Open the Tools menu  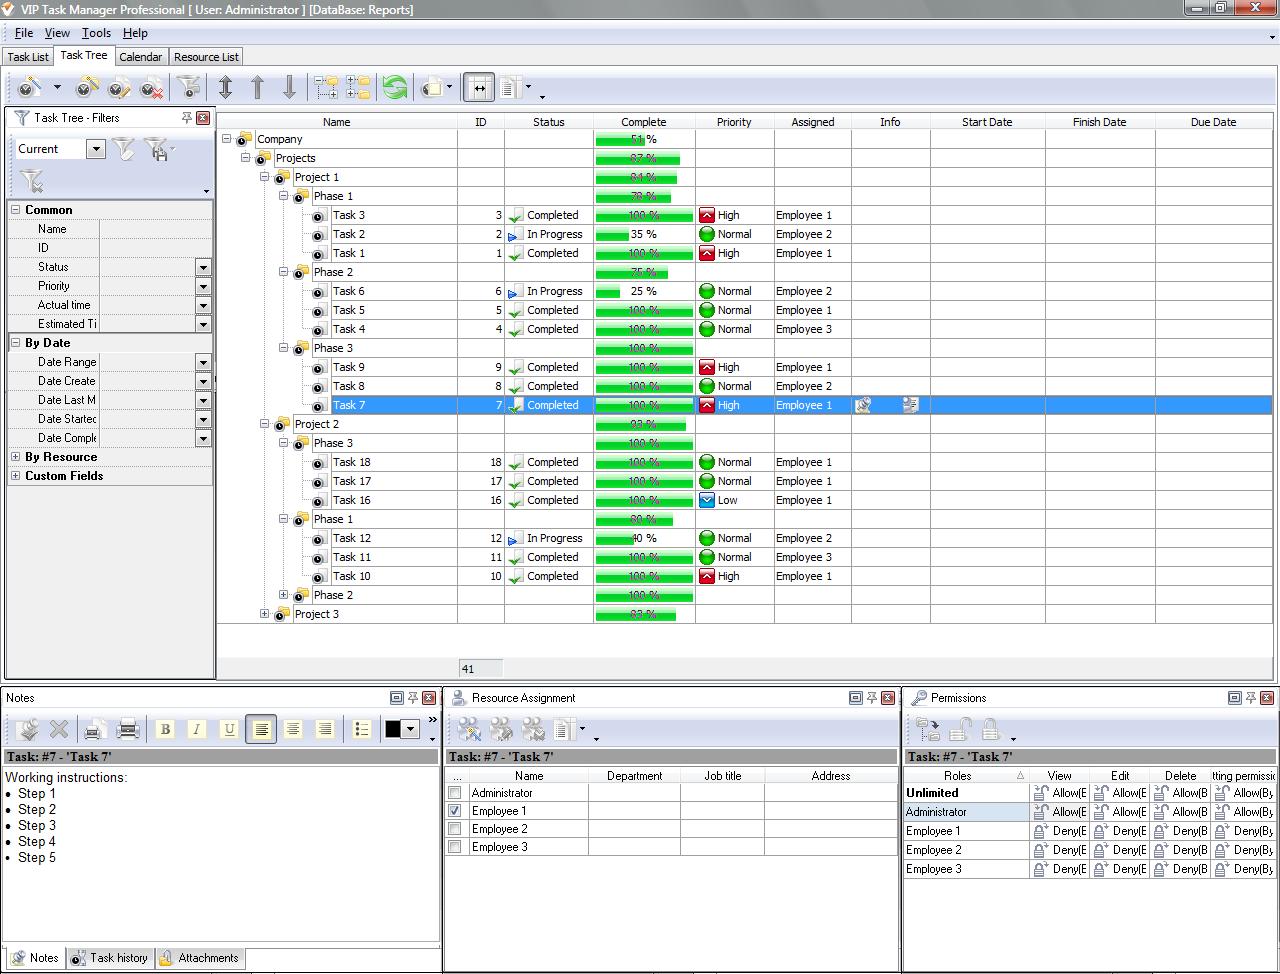pos(96,33)
